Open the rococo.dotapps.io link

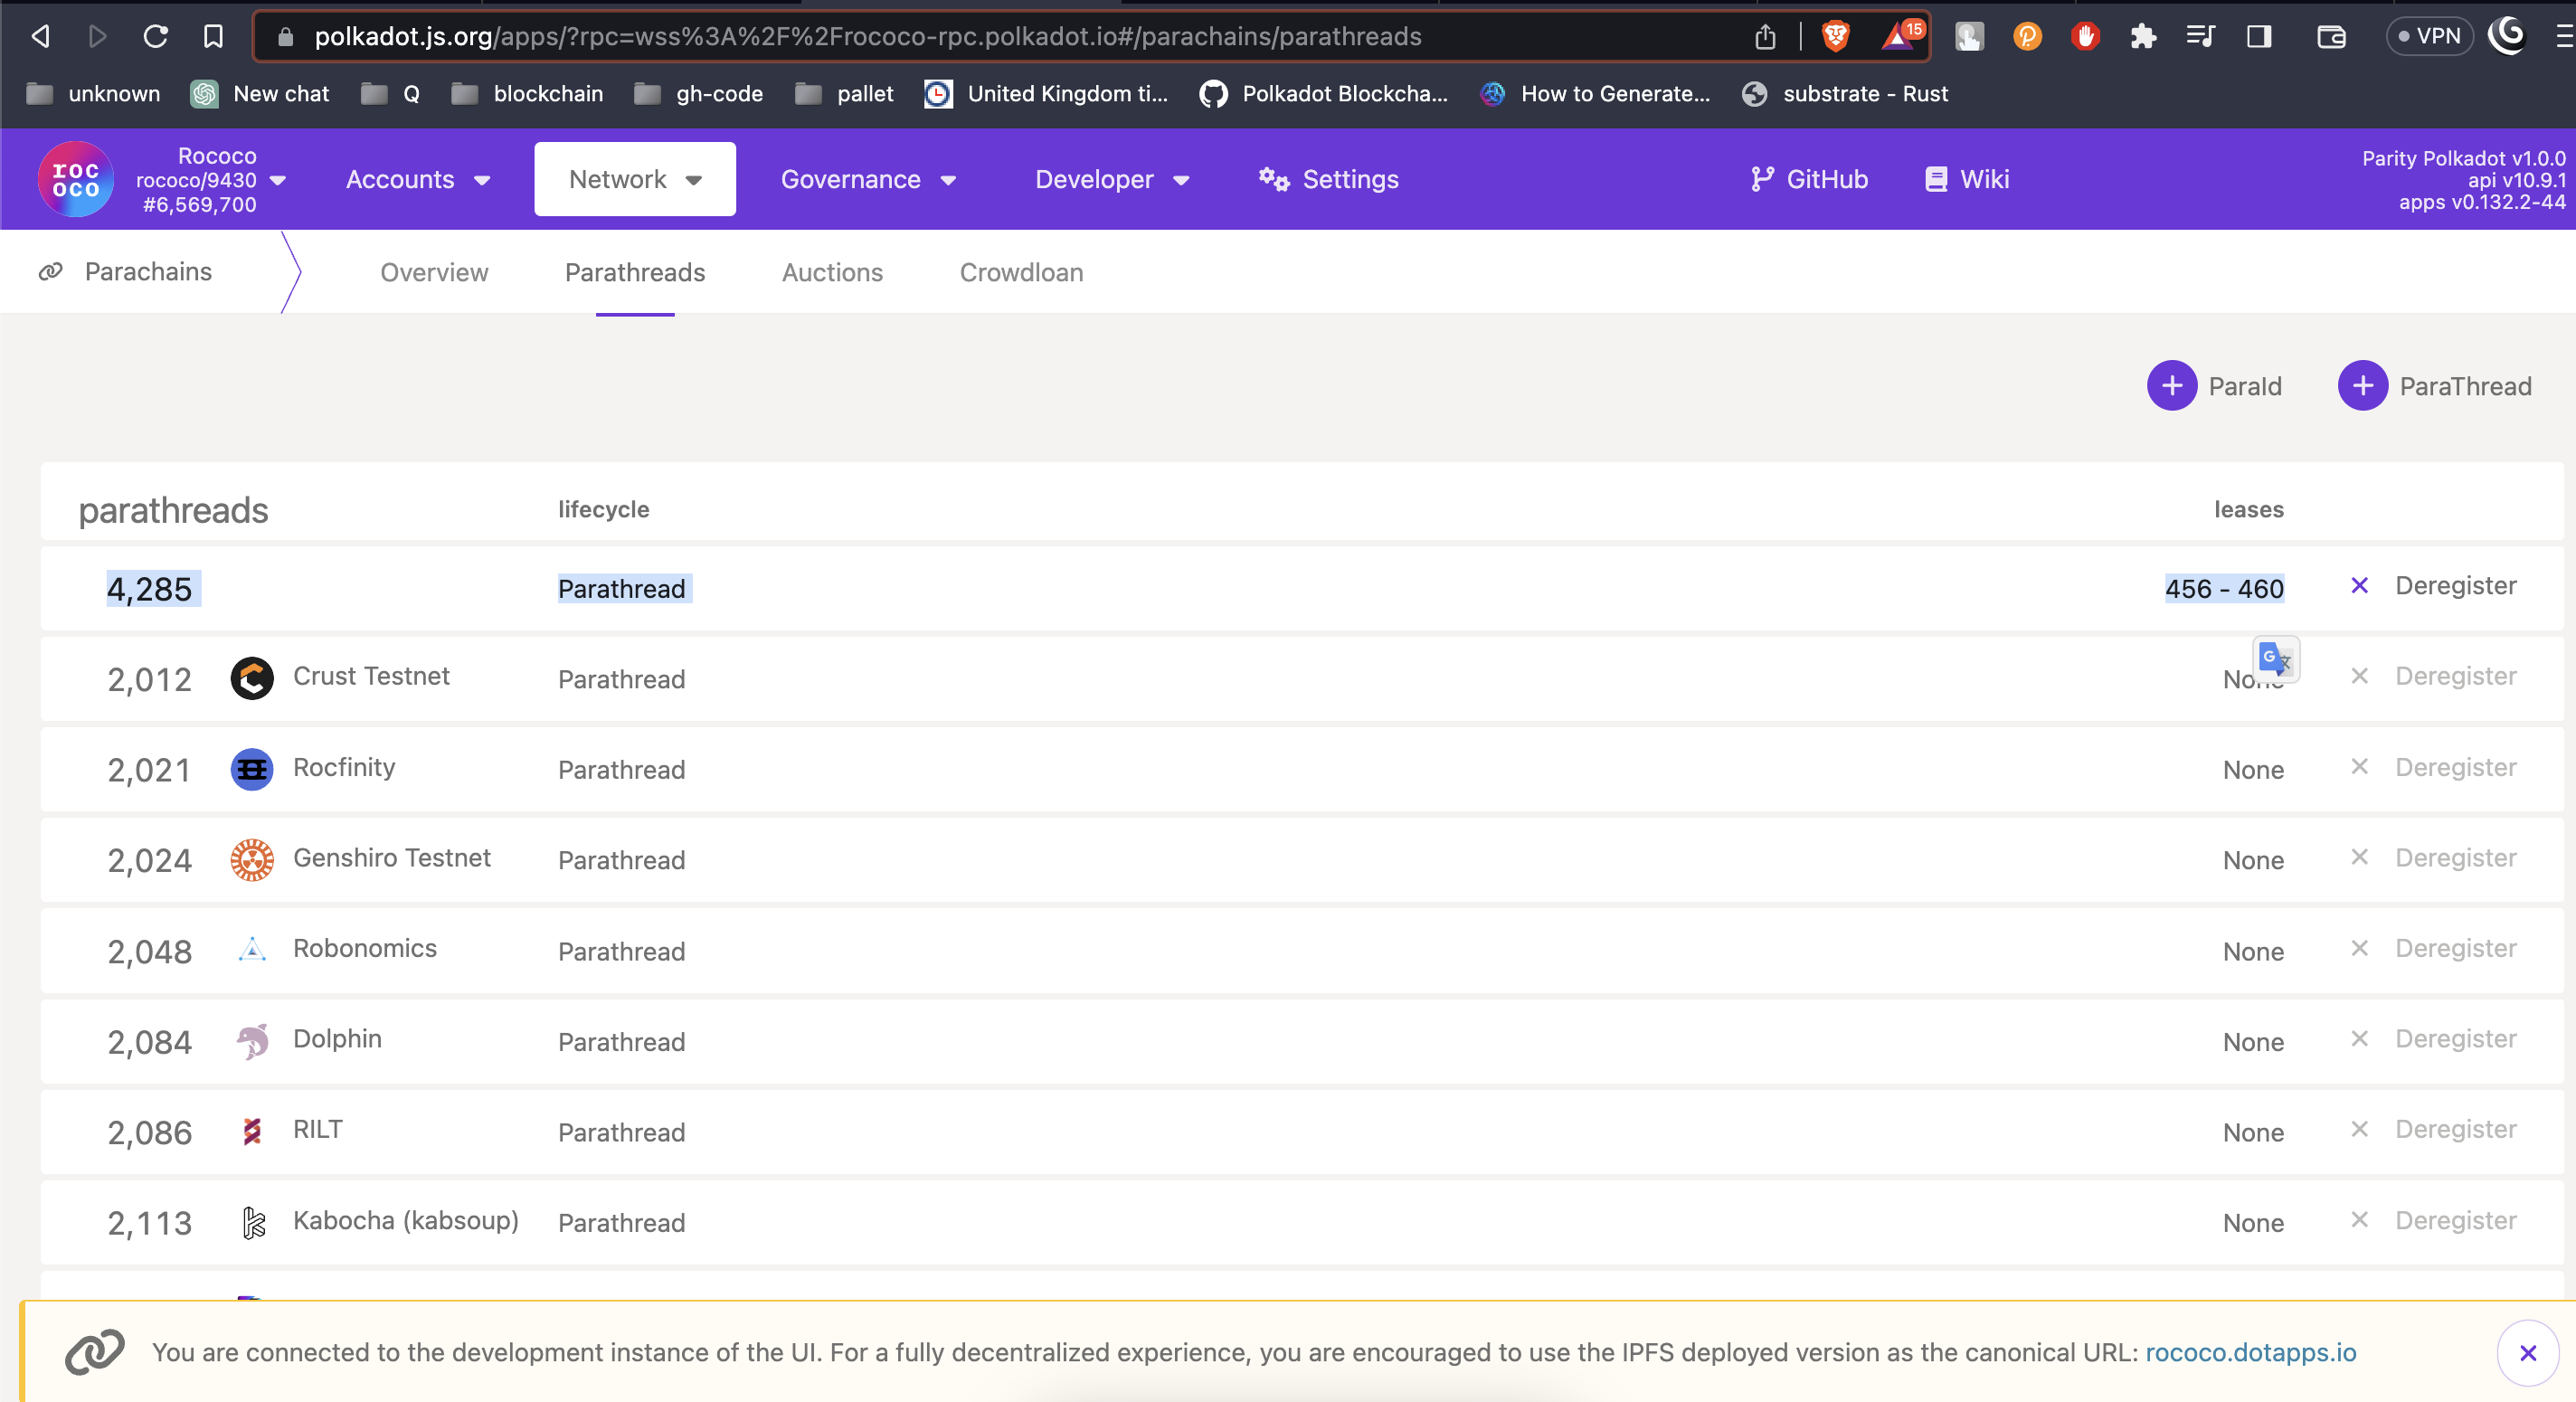[x=2250, y=1352]
